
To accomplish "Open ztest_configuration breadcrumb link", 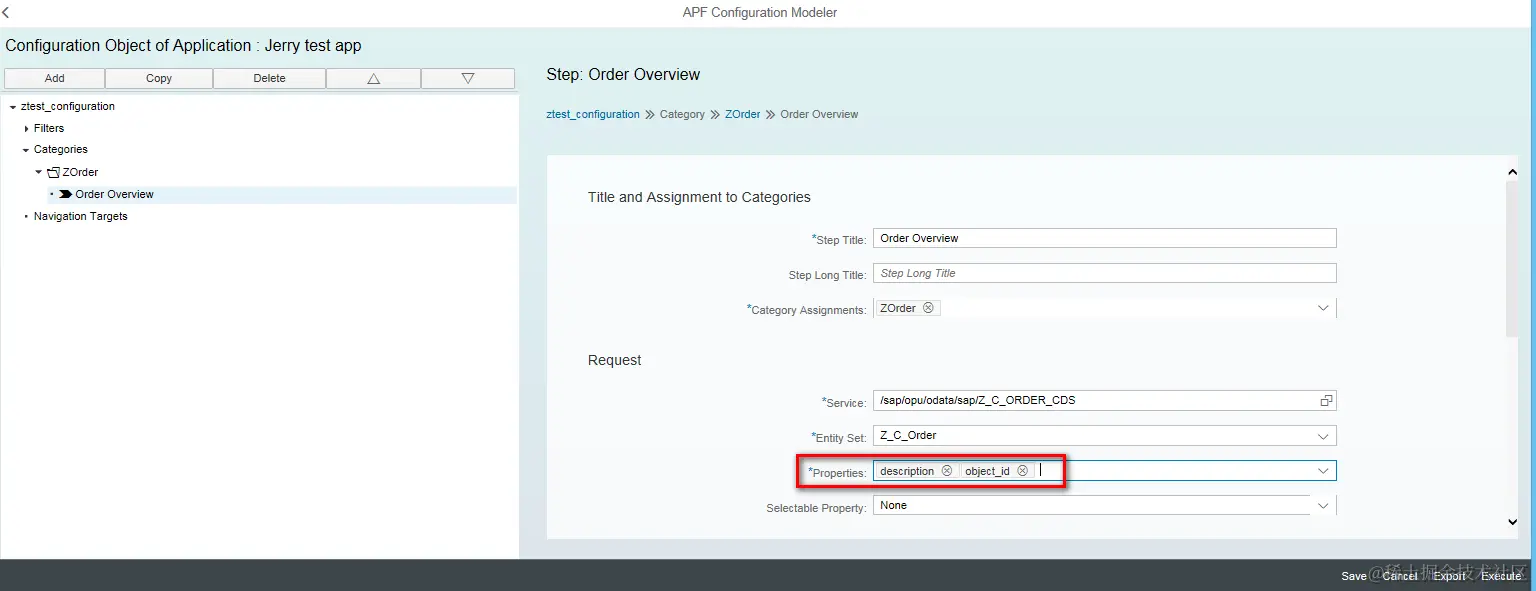I will tap(593, 114).
